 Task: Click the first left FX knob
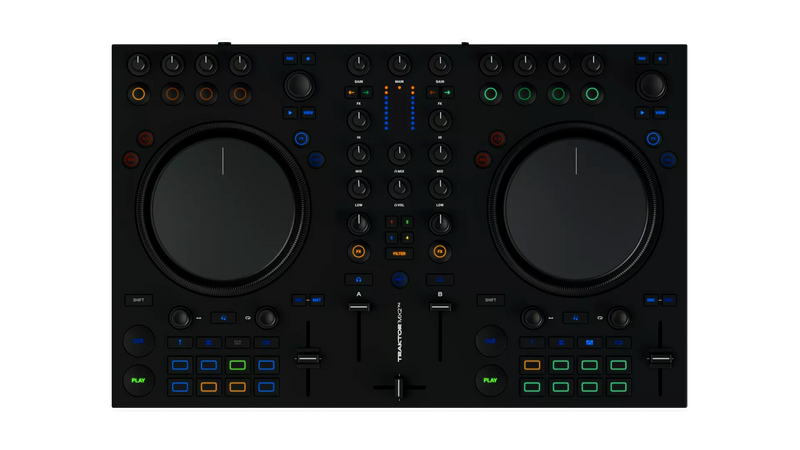(x=139, y=65)
